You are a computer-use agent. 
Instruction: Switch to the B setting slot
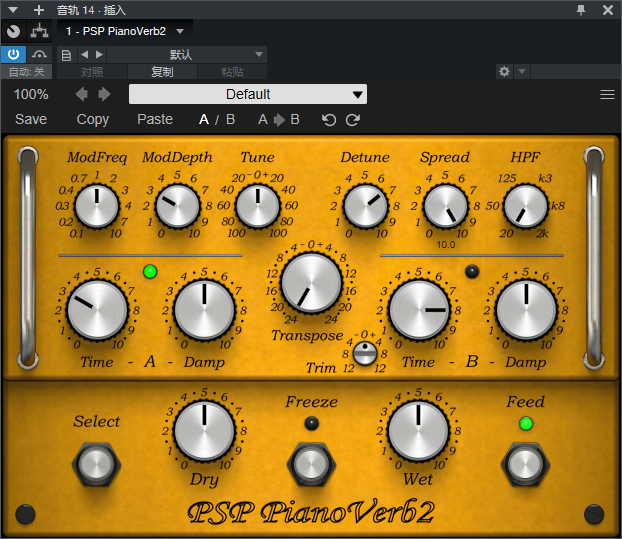click(x=230, y=119)
